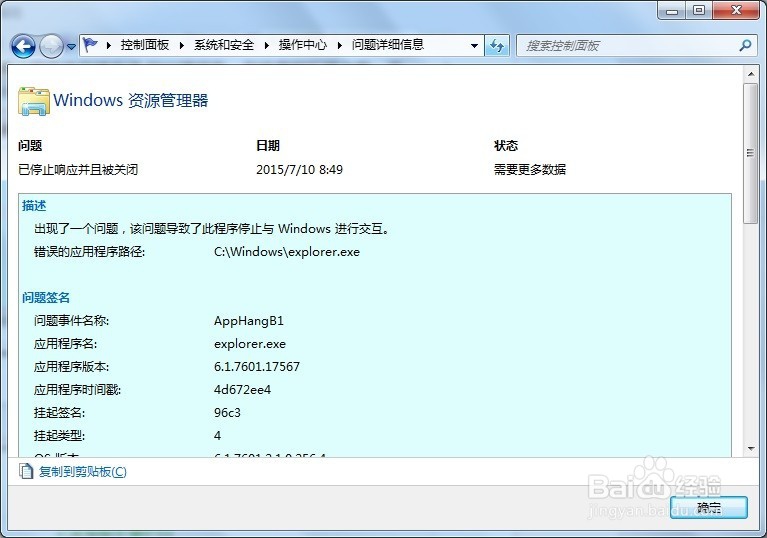Open the recent pages dropdown arrow
The image size is (767, 538).
tap(71, 47)
